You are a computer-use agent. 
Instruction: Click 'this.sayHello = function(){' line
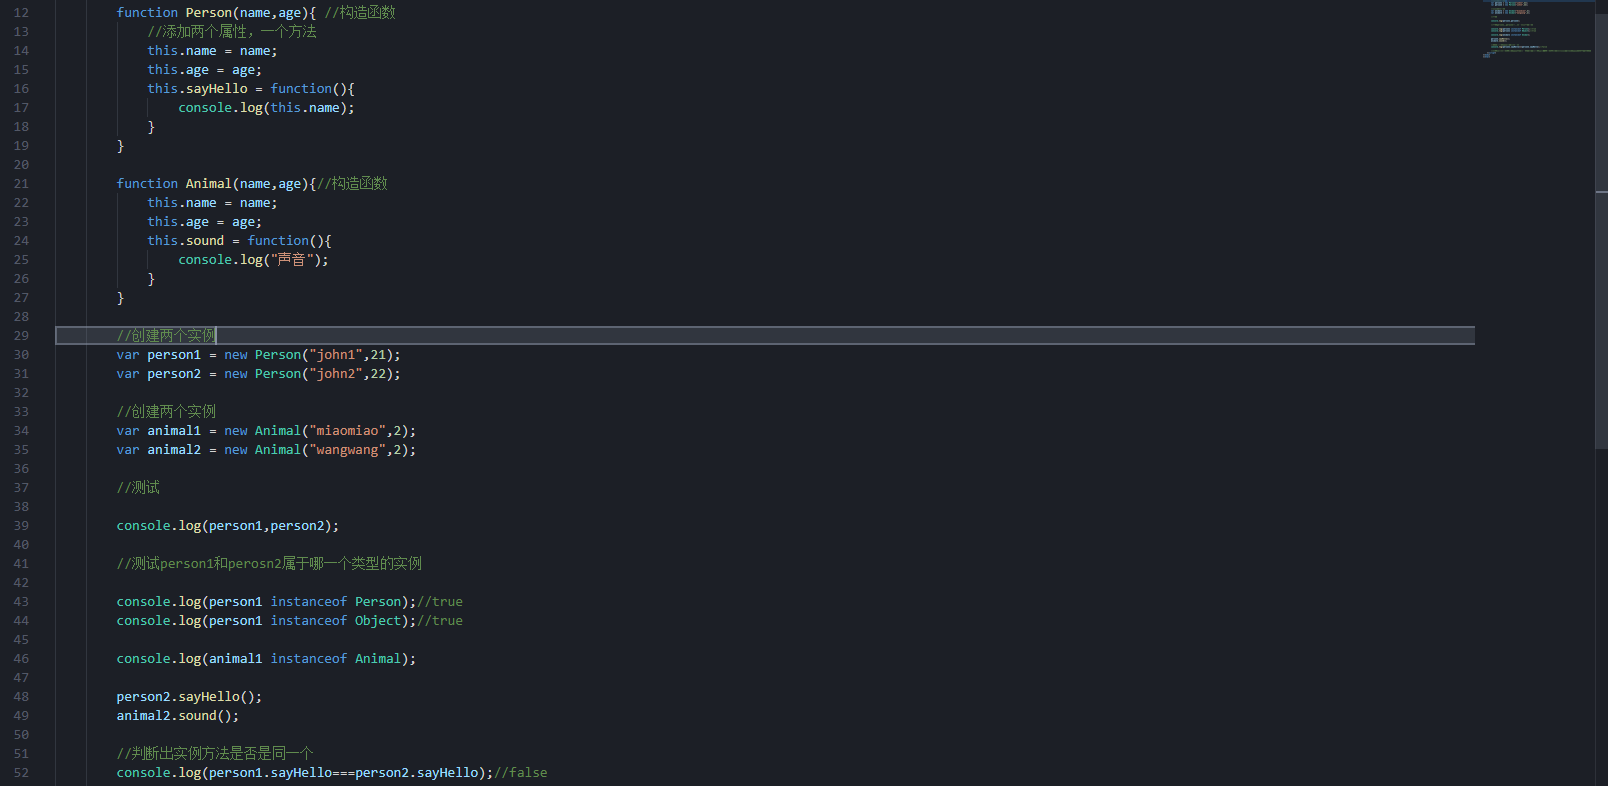tap(251, 89)
